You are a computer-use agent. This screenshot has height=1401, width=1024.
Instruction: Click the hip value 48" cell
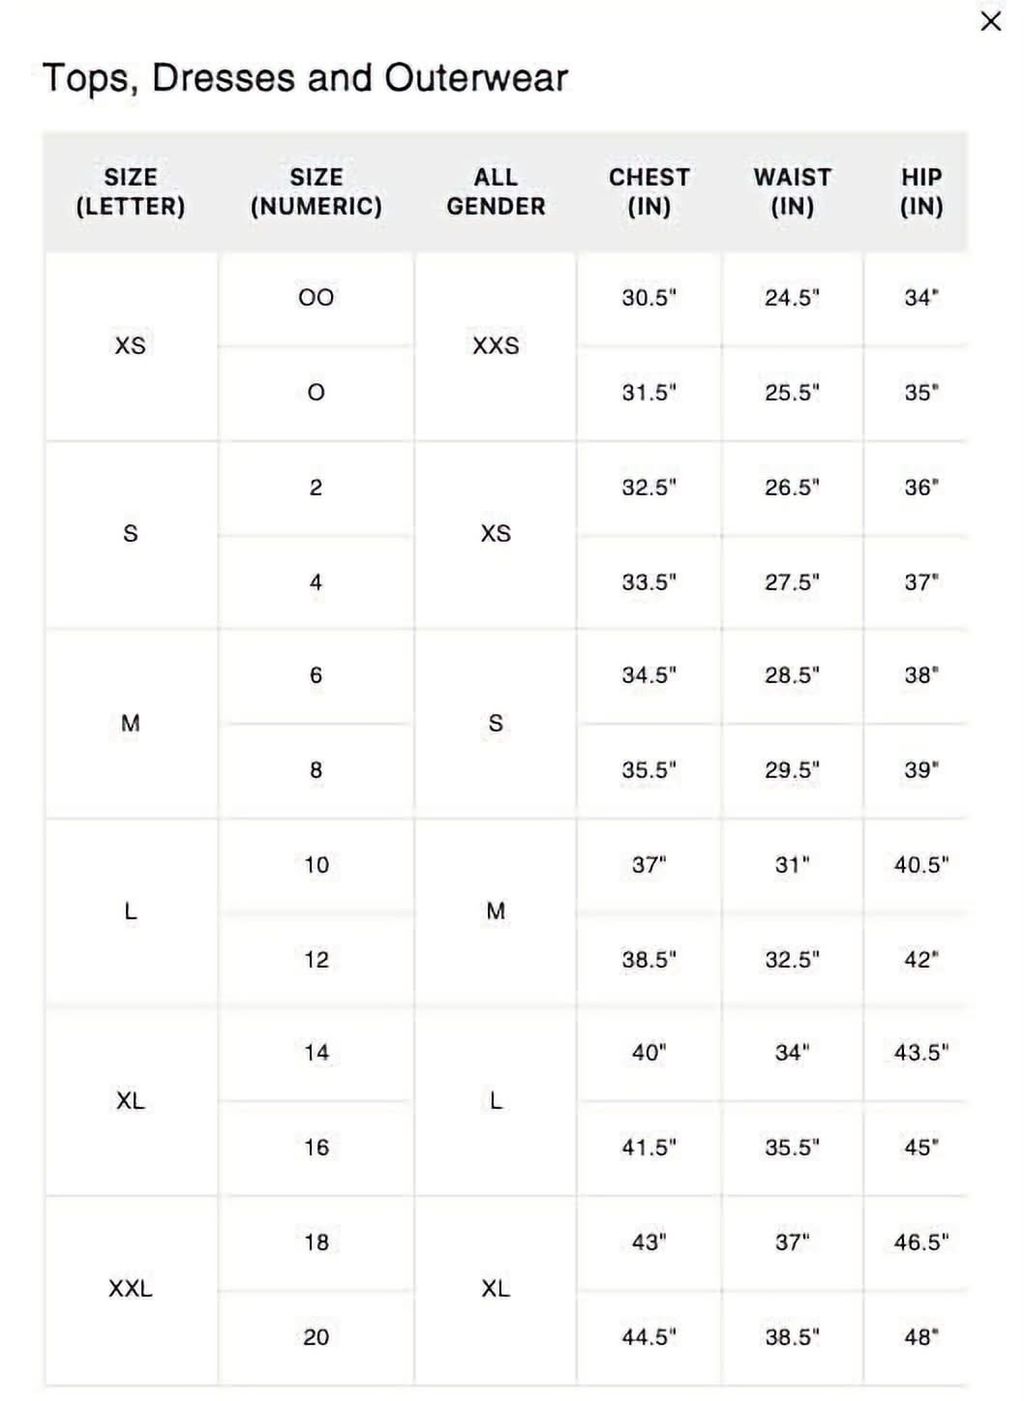pos(921,1338)
